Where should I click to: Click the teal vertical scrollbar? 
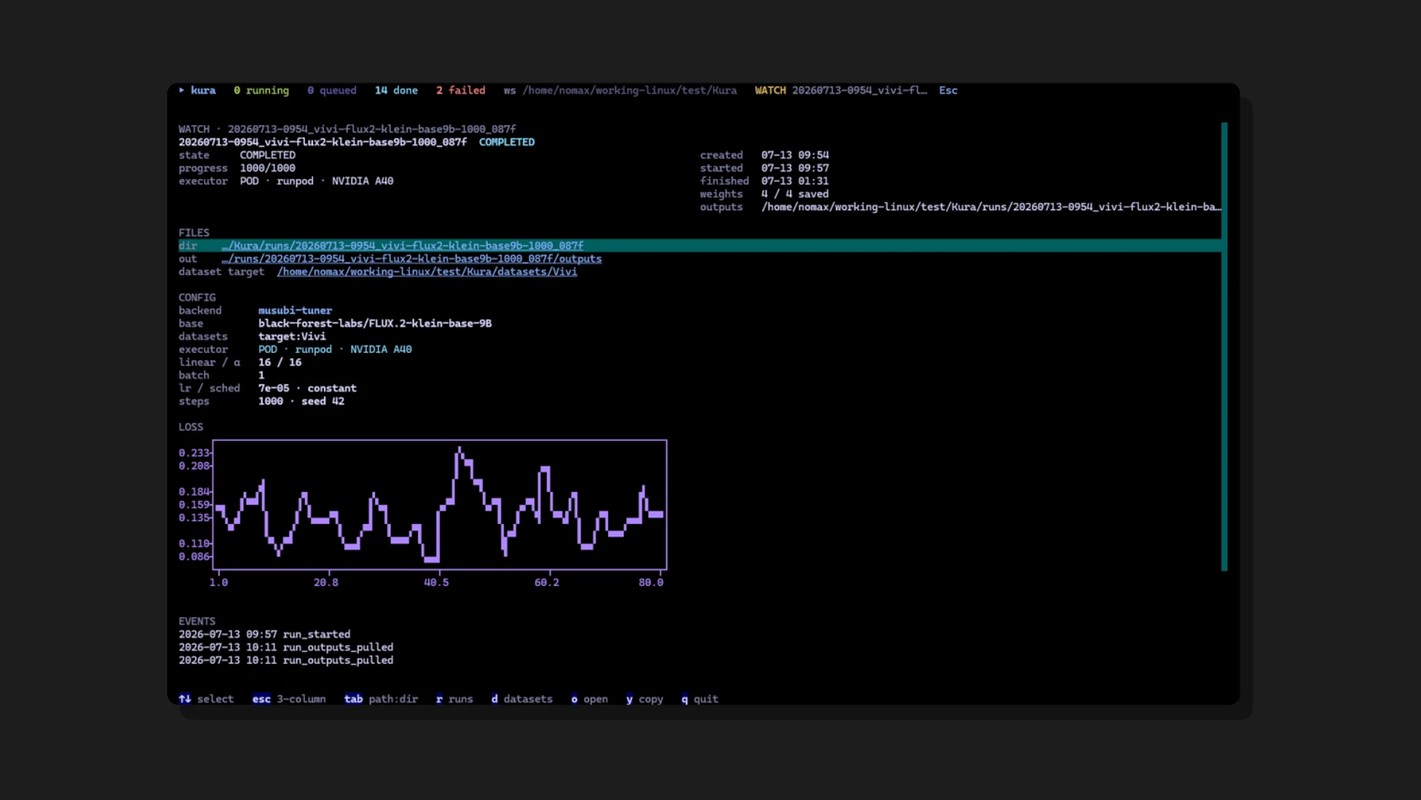(1224, 347)
